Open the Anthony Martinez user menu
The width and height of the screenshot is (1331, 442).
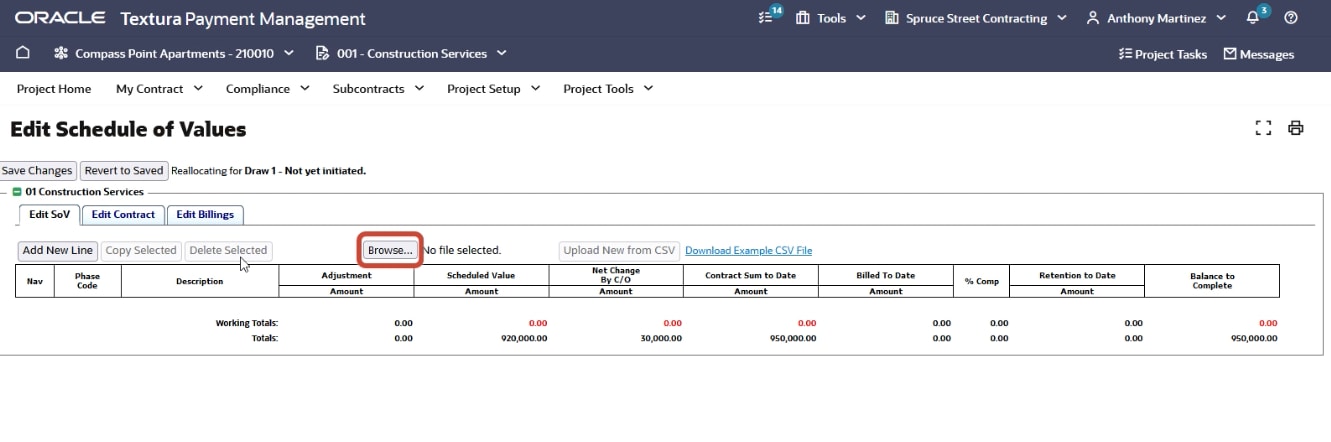coord(1159,18)
